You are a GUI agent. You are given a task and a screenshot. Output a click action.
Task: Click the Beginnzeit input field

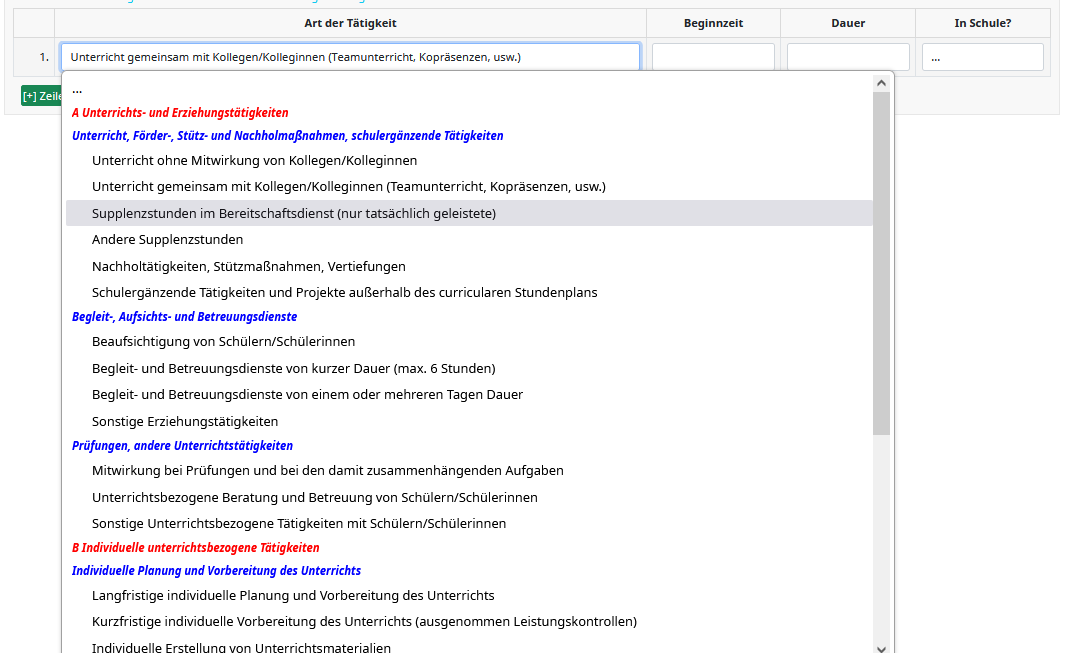(713, 57)
